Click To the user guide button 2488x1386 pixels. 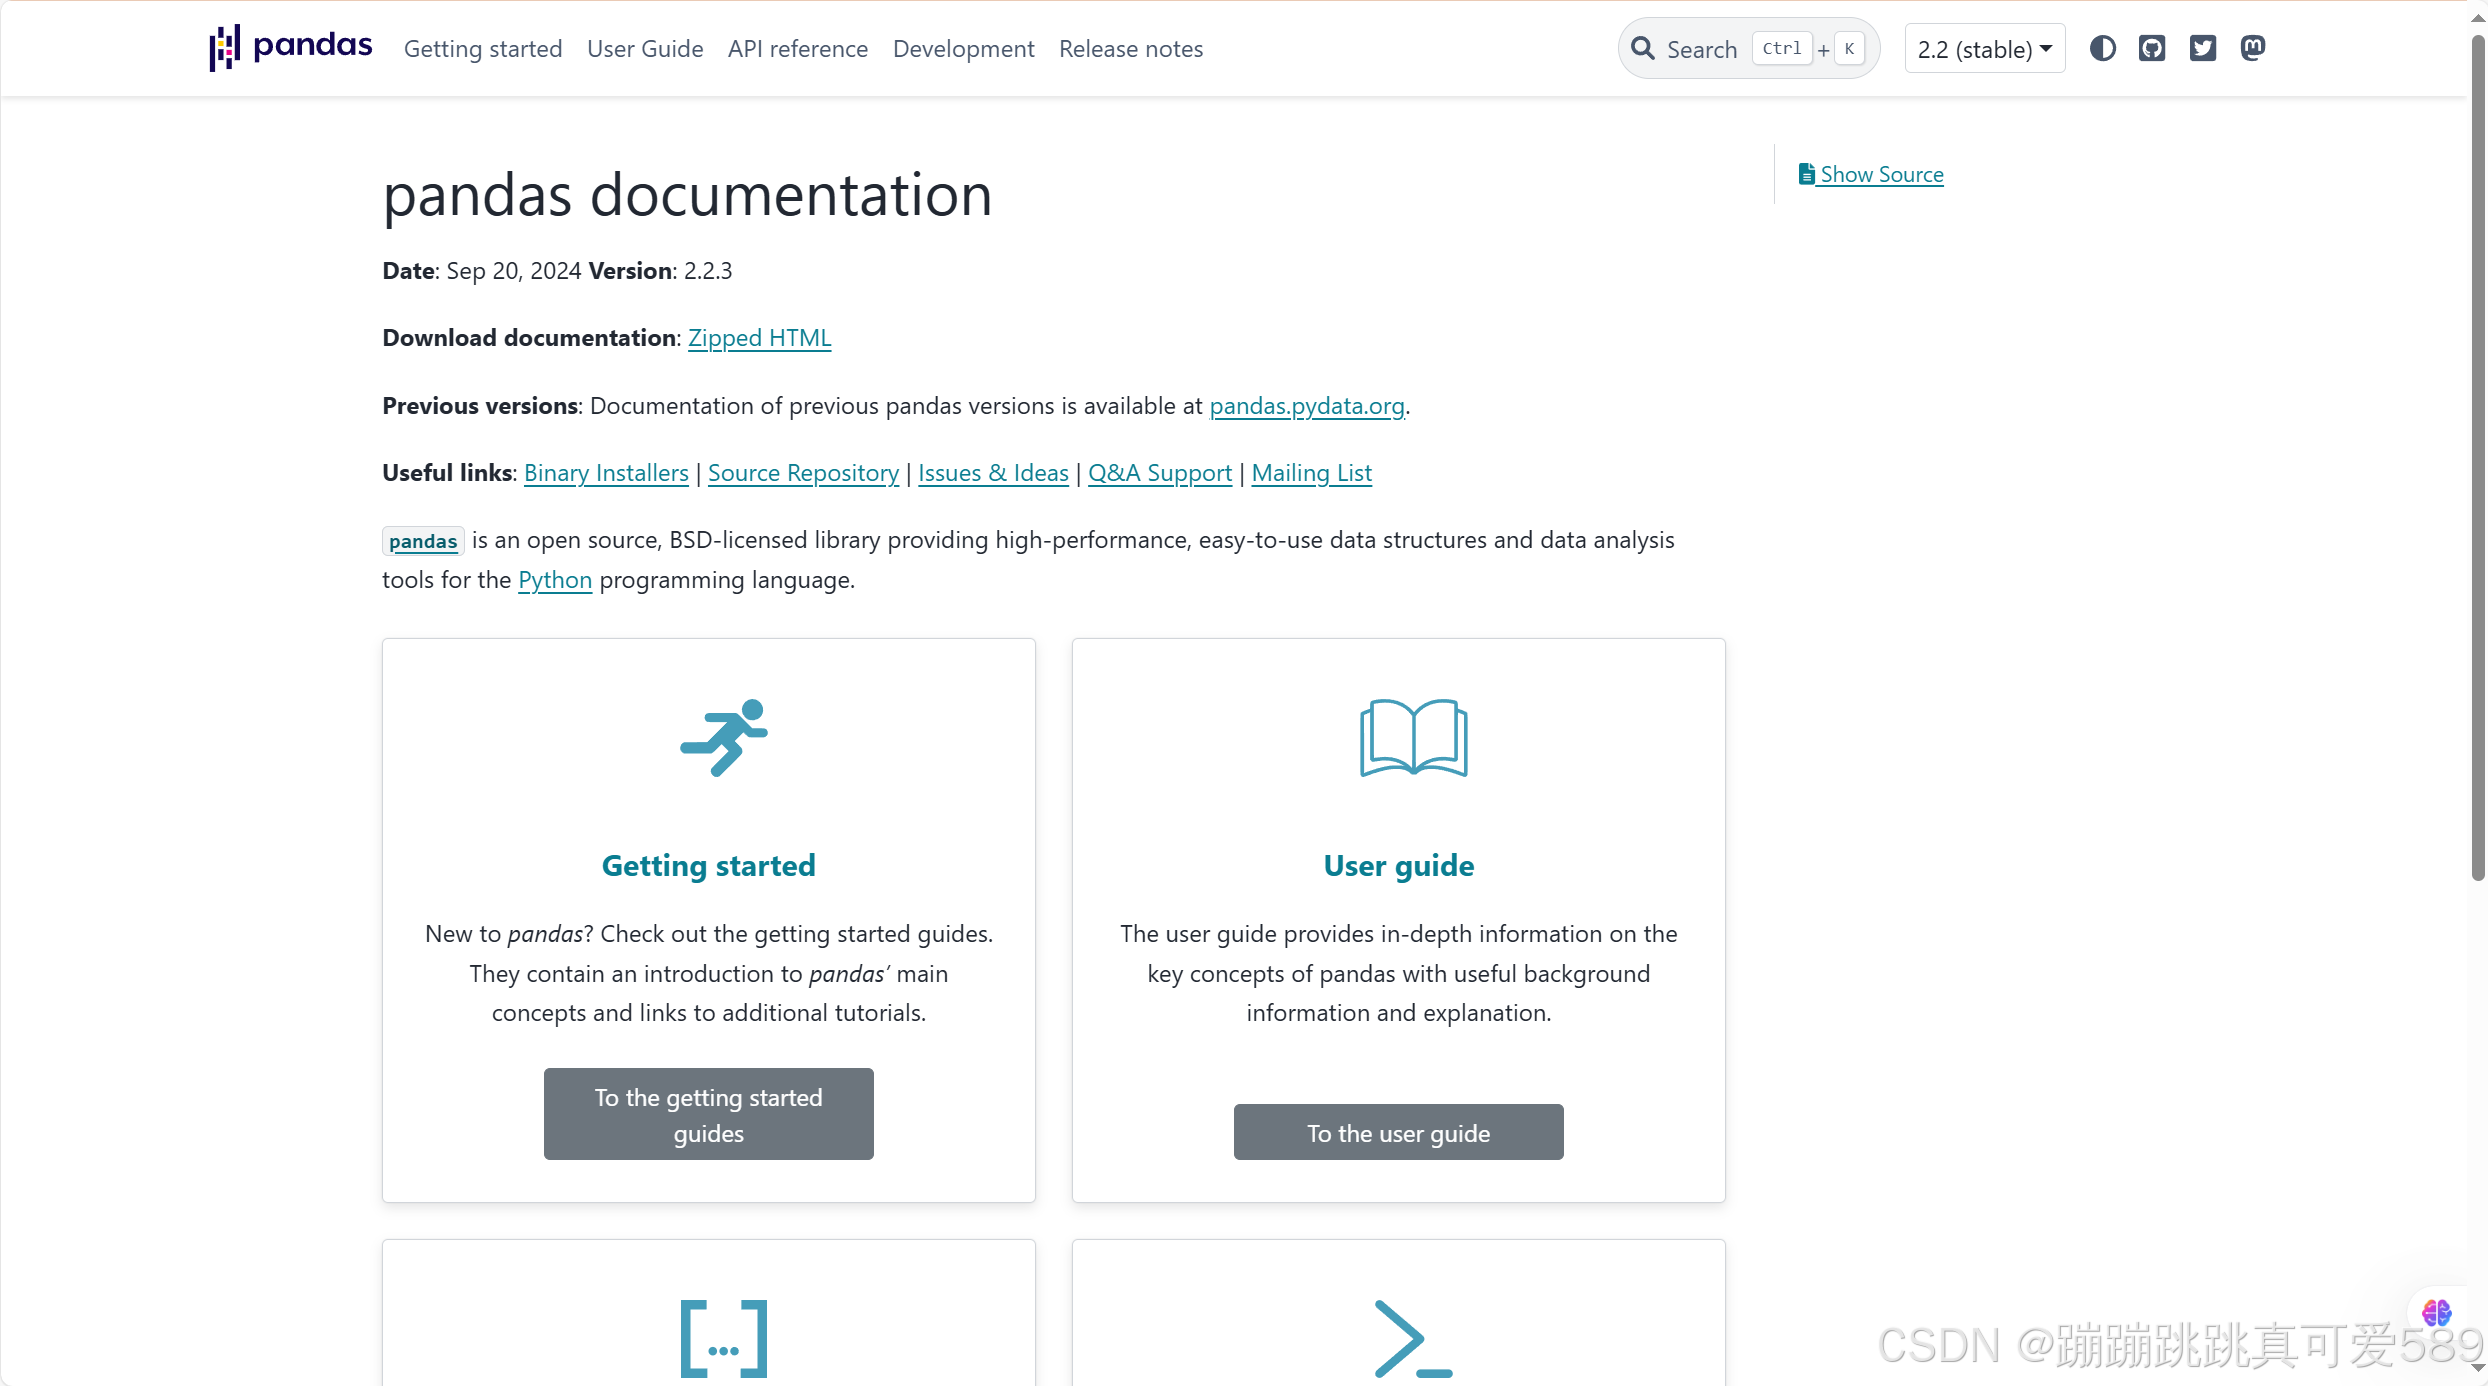[x=1398, y=1132]
